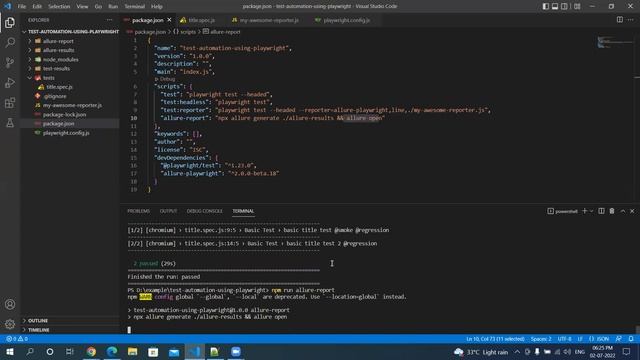
Task: Open playwright.config.js in explorer tree
Action: [x=66, y=133]
